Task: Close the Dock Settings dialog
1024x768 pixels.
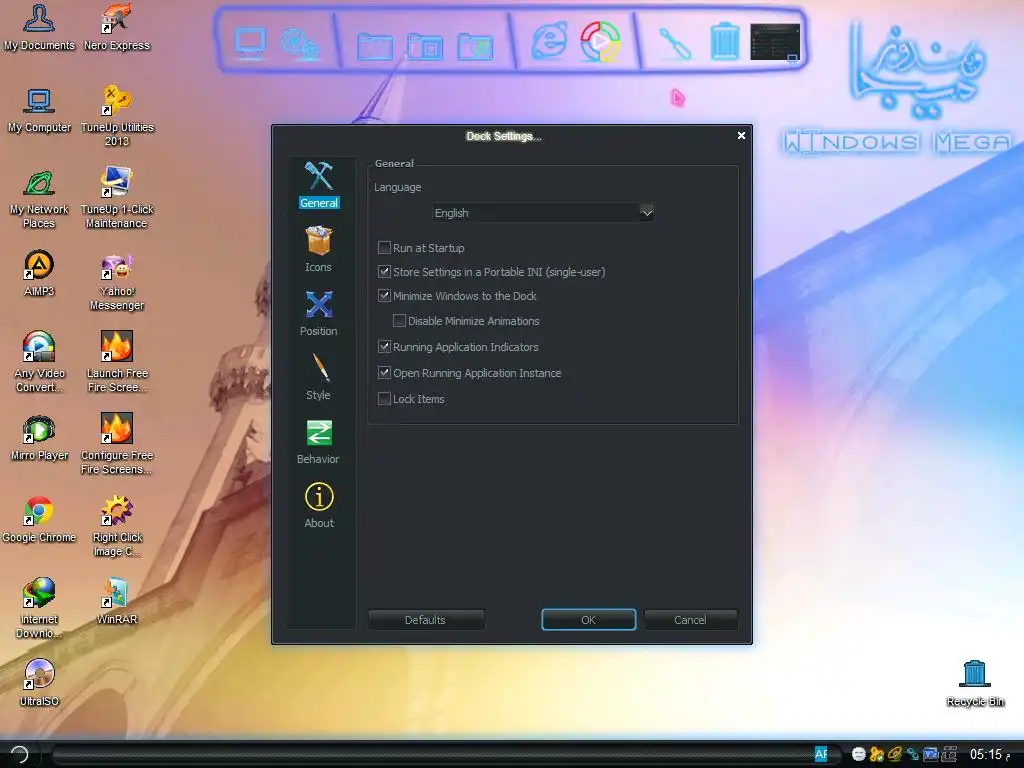Action: point(741,136)
